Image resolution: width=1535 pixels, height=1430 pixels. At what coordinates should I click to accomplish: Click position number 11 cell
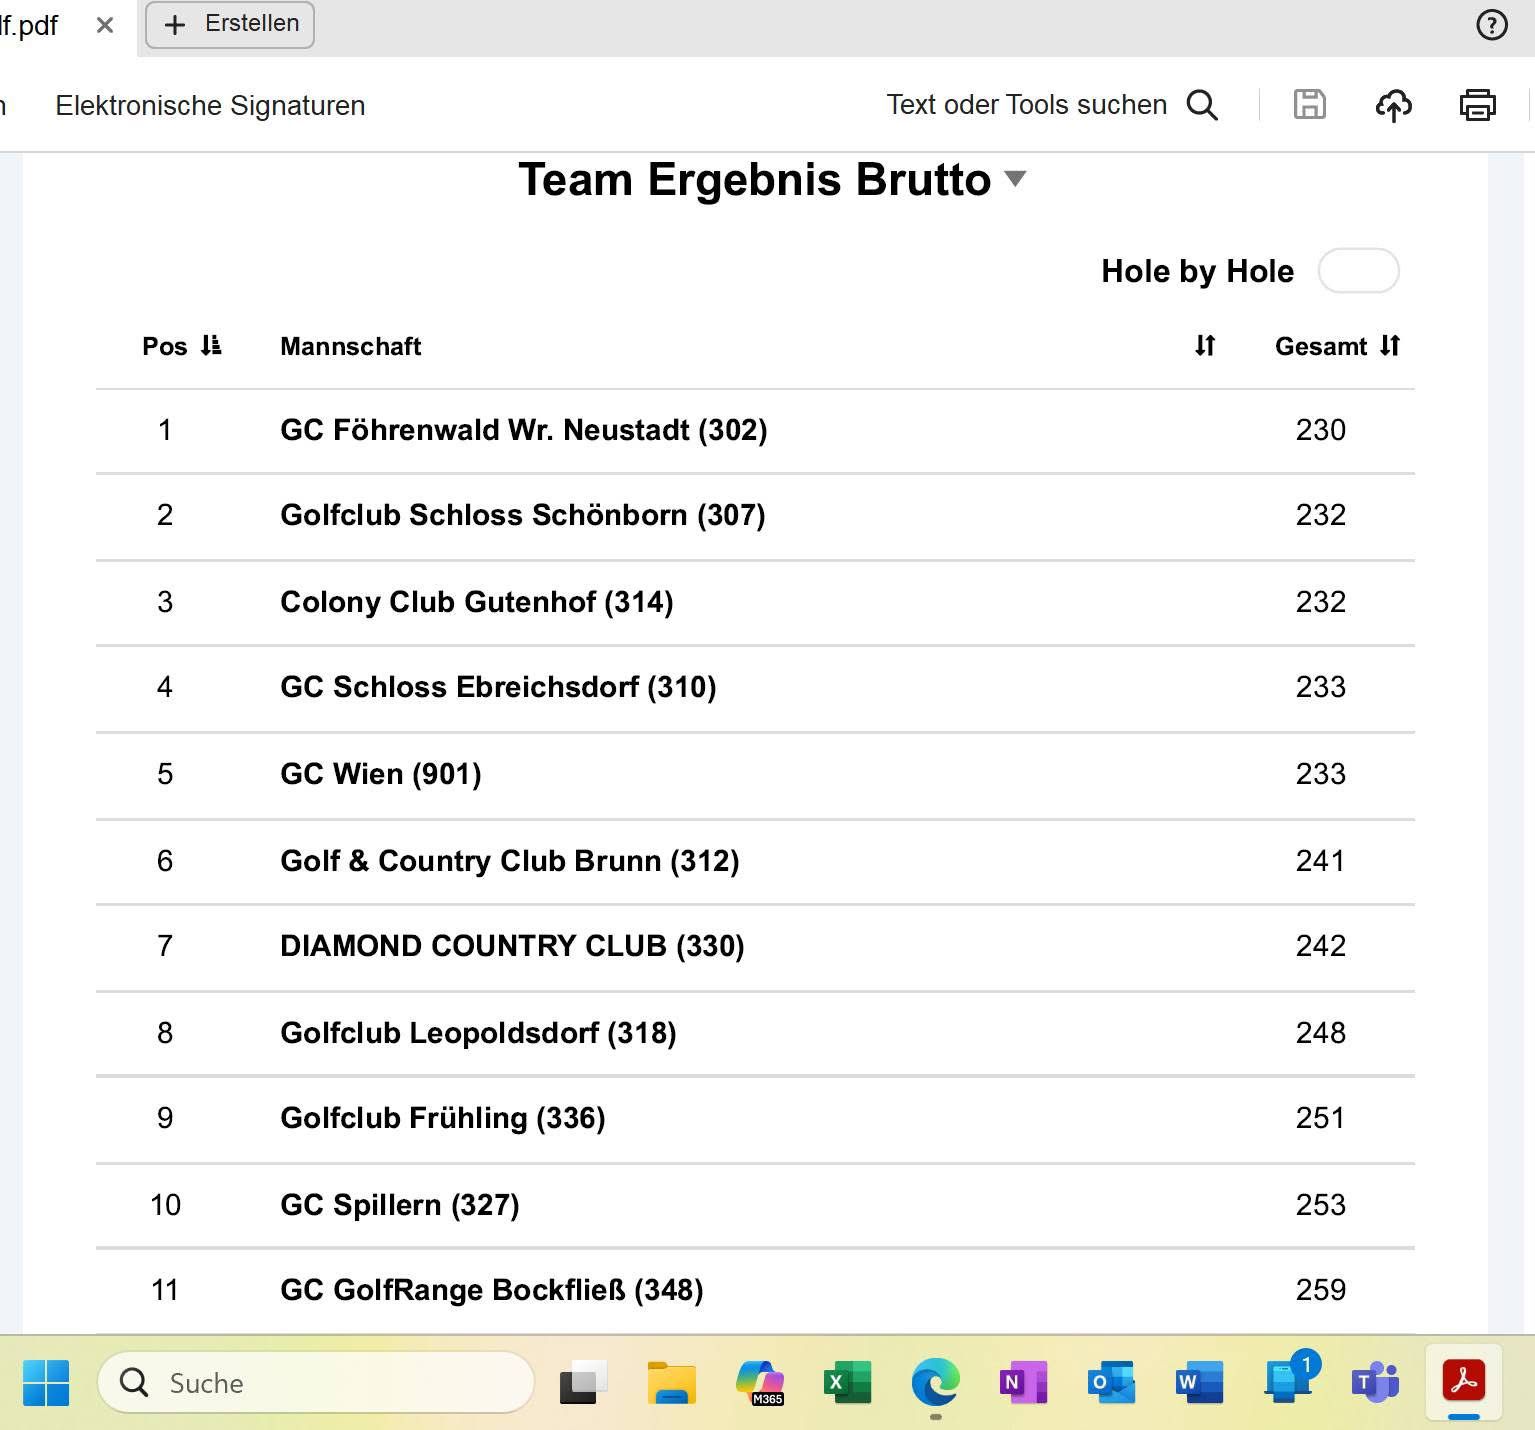(x=165, y=1290)
